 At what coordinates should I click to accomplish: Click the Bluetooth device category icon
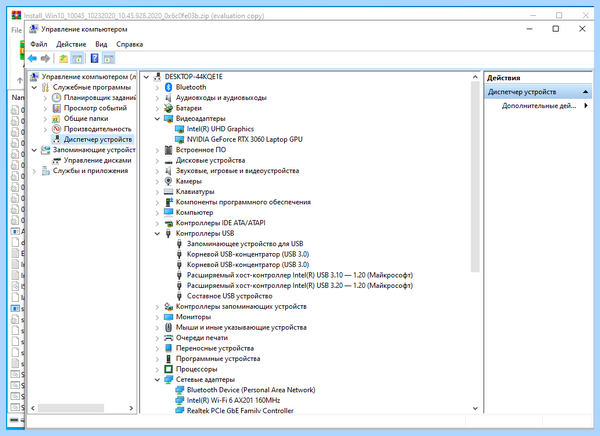[168, 87]
